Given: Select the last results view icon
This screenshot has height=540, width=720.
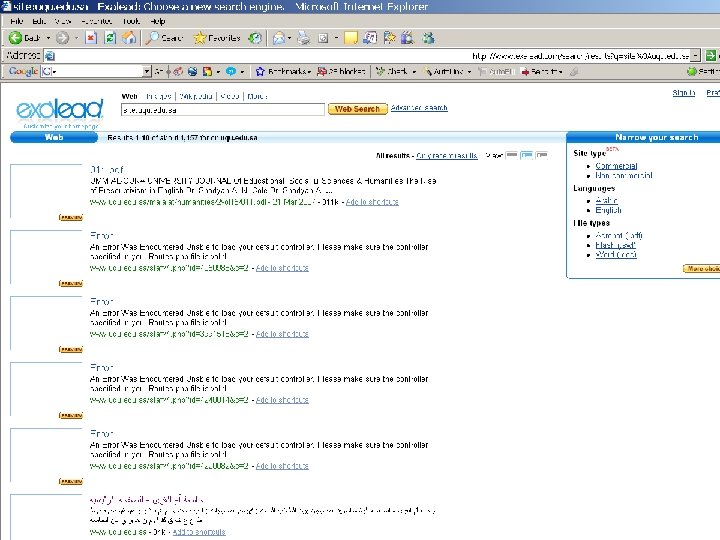Looking at the screenshot, I should (x=542, y=155).
